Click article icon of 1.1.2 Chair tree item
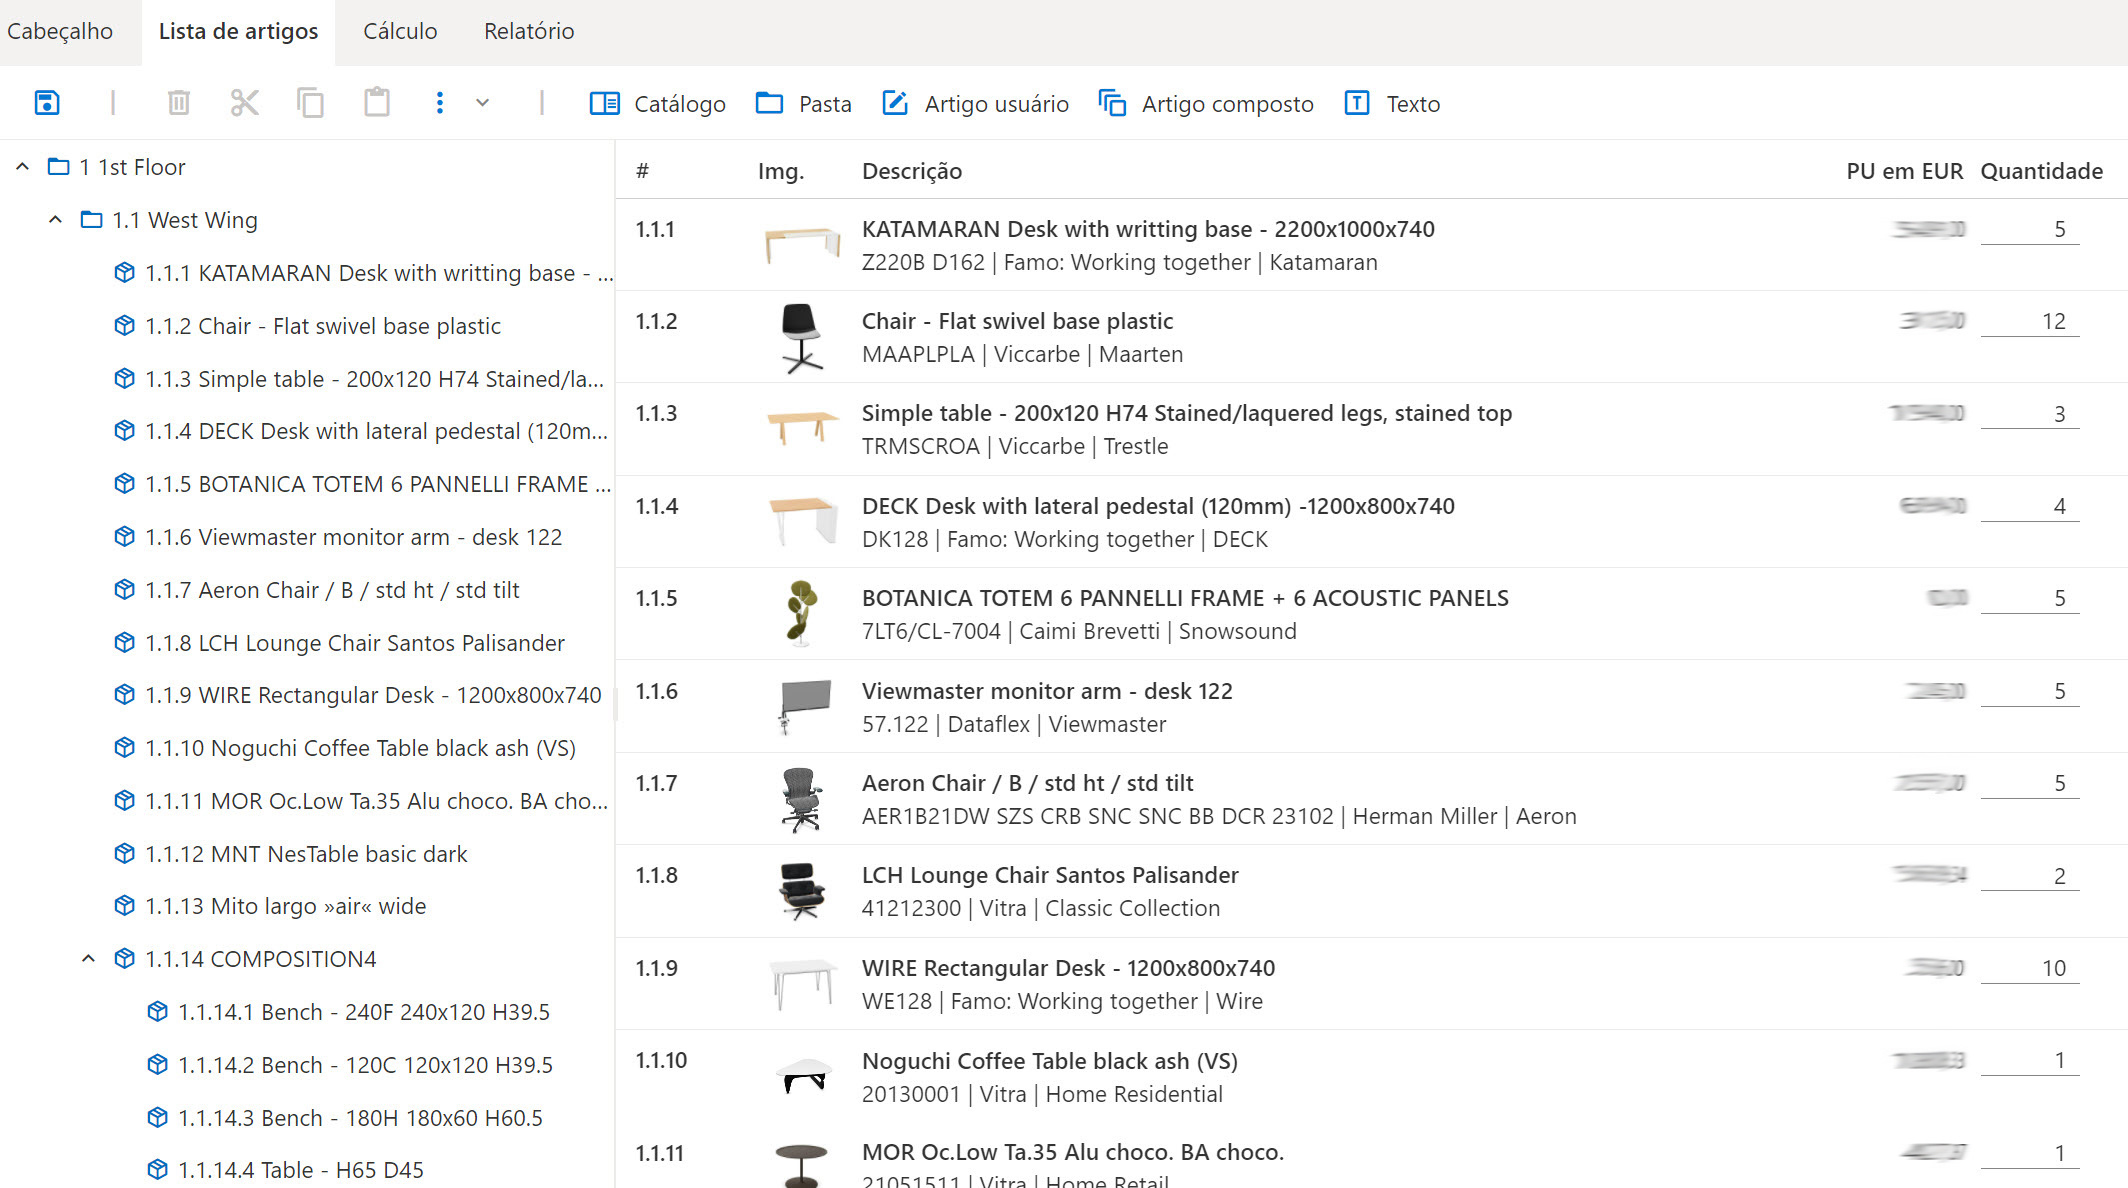Viewport: 2128px width, 1188px height. pyautogui.click(x=124, y=326)
